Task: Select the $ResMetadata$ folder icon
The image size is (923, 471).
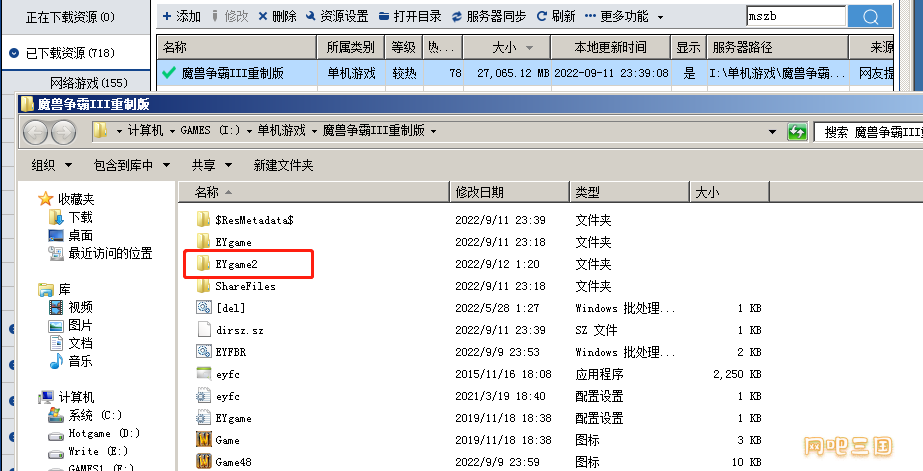Action: pyautogui.click(x=204, y=220)
